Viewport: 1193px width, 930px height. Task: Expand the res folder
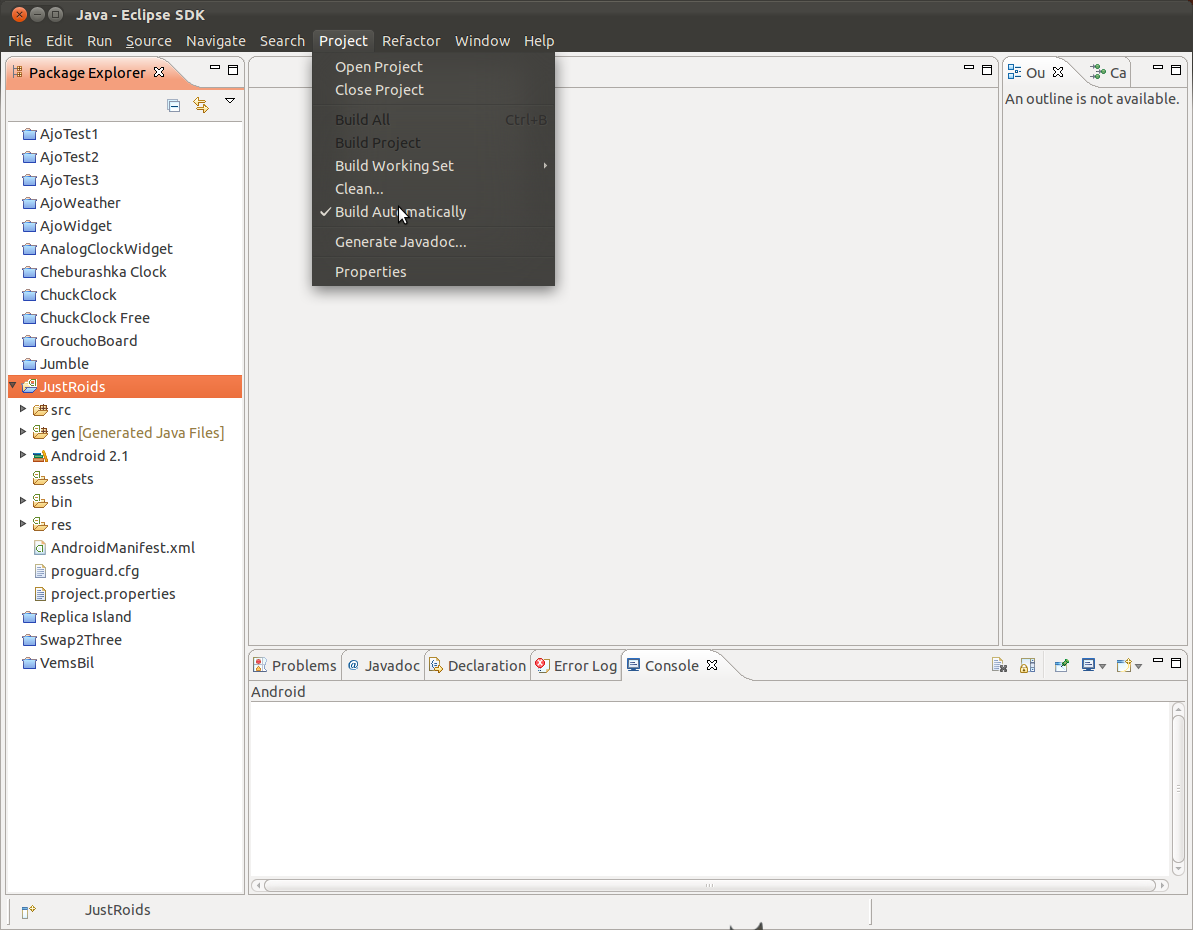point(23,524)
